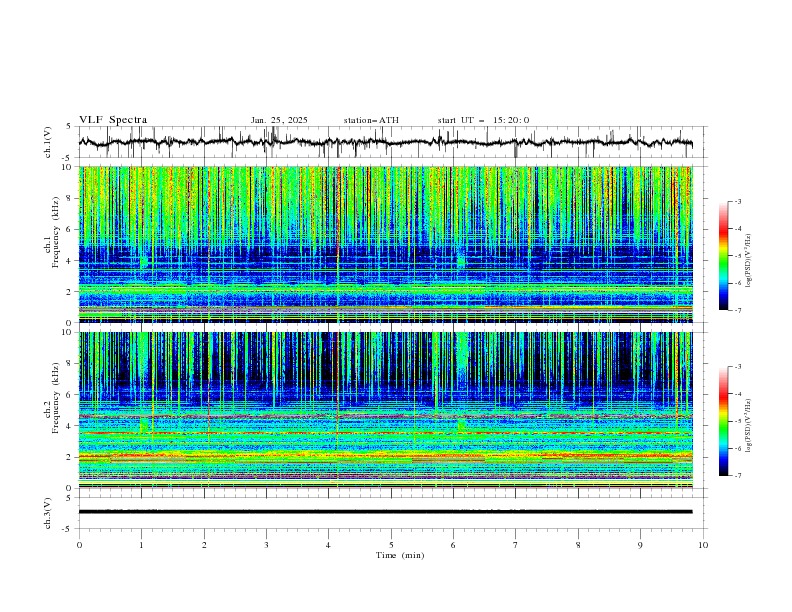The image size is (792, 612).
Task: Click the ch.2 spectrogram panel
Action: coord(385,410)
